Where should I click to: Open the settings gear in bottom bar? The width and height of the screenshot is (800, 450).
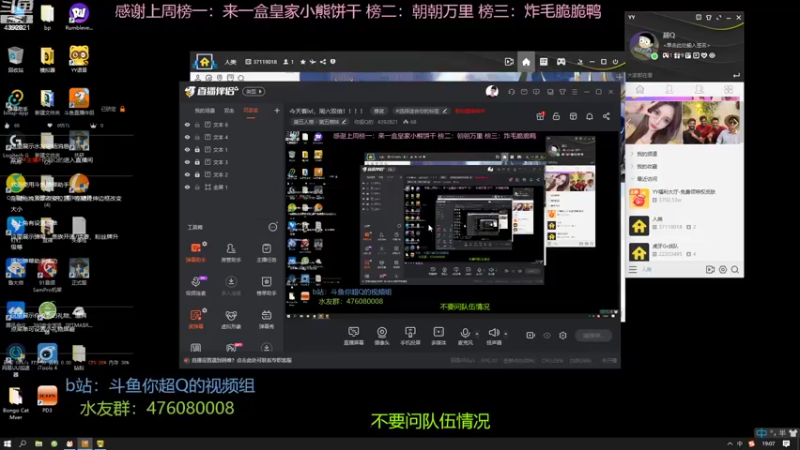[x=563, y=335]
